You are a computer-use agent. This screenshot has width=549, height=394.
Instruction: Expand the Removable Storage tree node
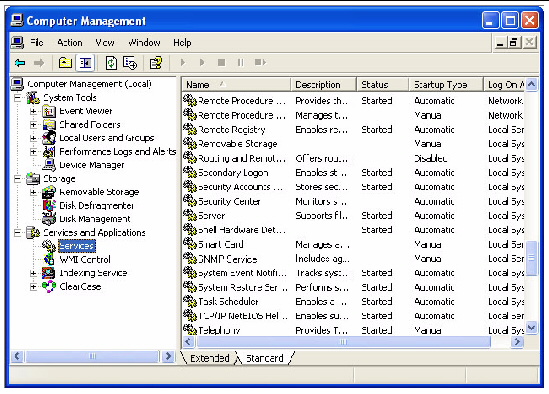(x=33, y=192)
